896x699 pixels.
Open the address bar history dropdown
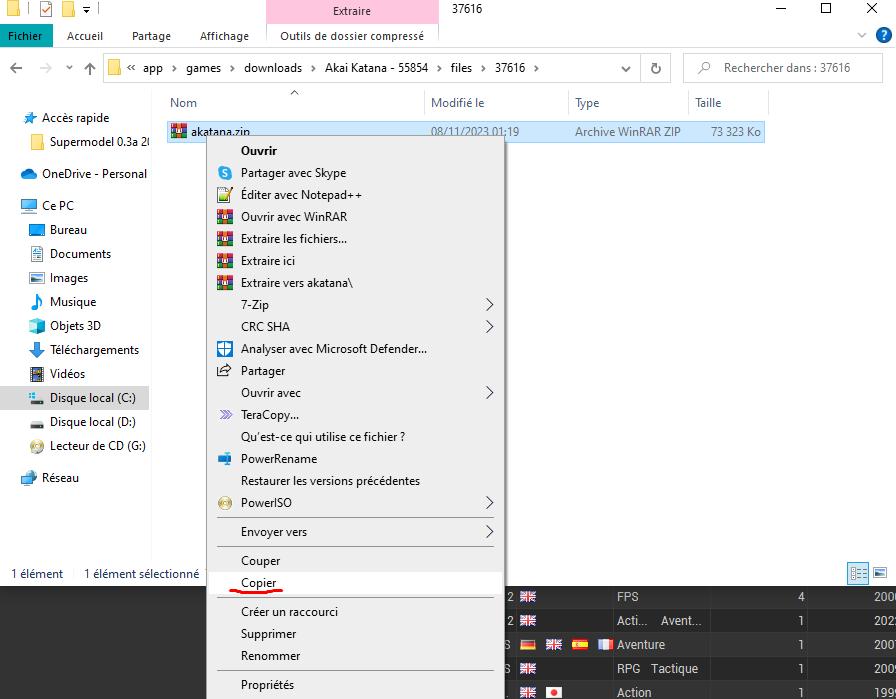coord(626,67)
